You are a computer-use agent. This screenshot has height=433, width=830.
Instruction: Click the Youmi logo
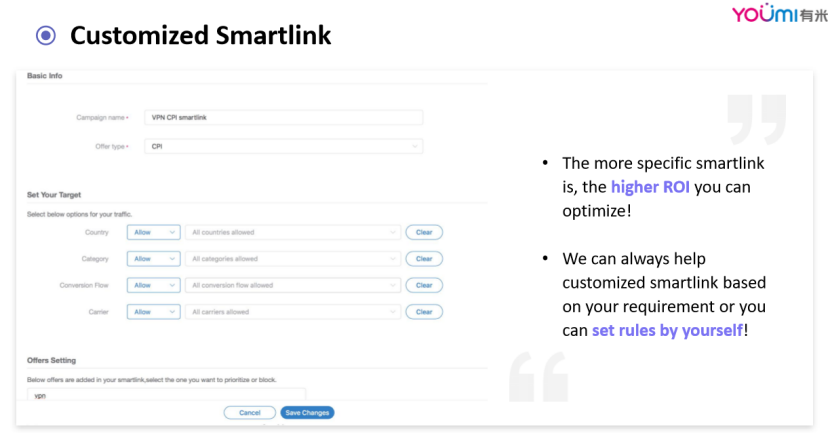[x=779, y=14]
